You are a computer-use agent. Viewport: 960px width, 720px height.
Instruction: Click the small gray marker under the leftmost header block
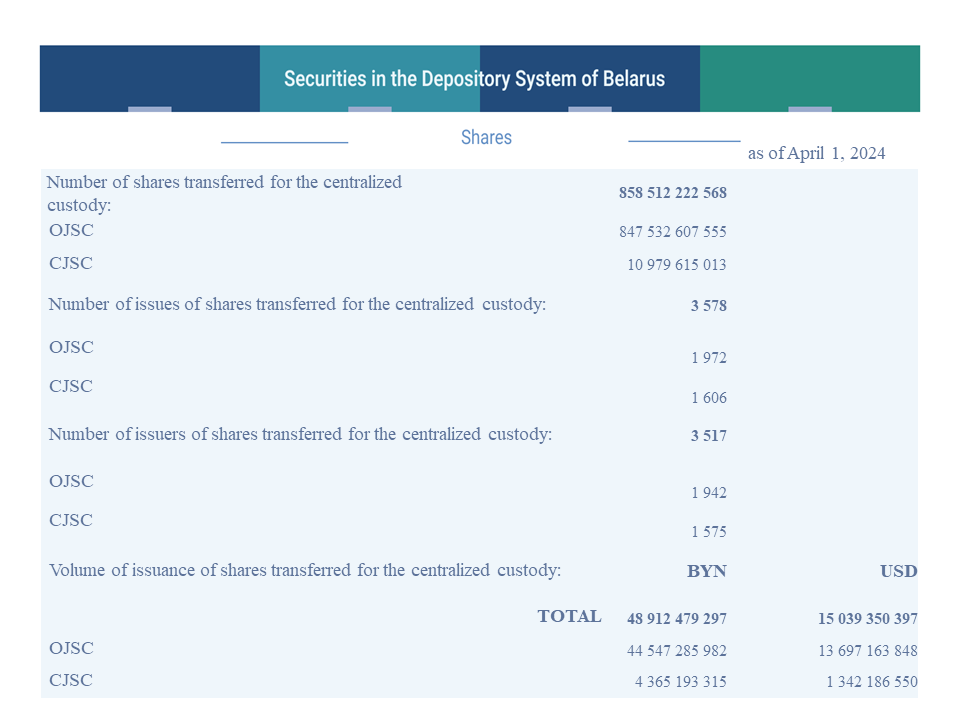[x=149, y=109]
